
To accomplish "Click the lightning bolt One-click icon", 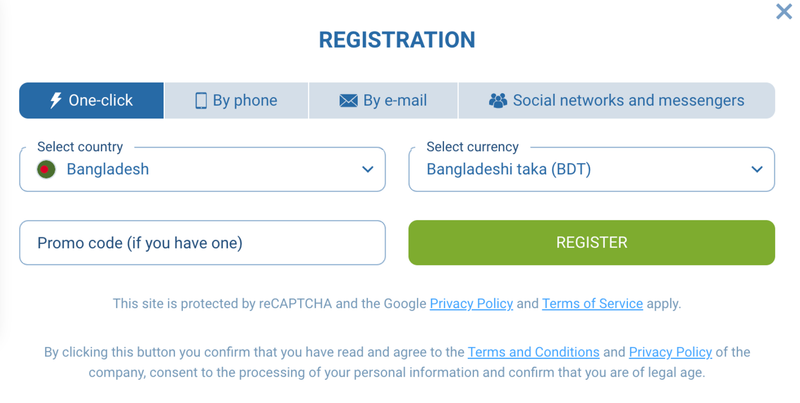I will click(56, 101).
